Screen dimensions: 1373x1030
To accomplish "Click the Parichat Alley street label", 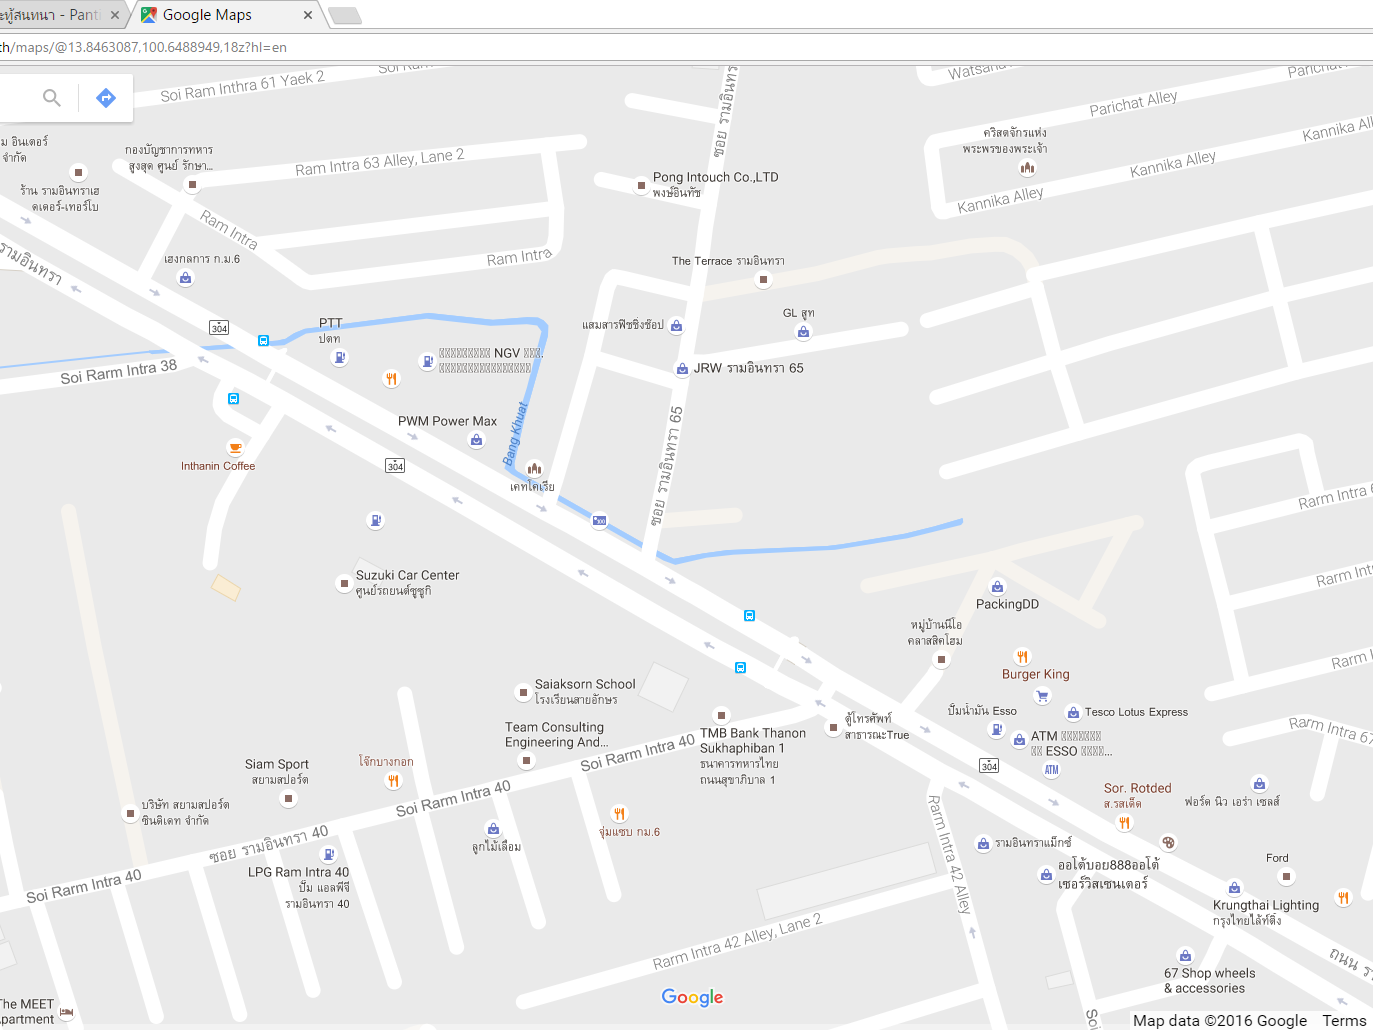I will tap(1133, 102).
